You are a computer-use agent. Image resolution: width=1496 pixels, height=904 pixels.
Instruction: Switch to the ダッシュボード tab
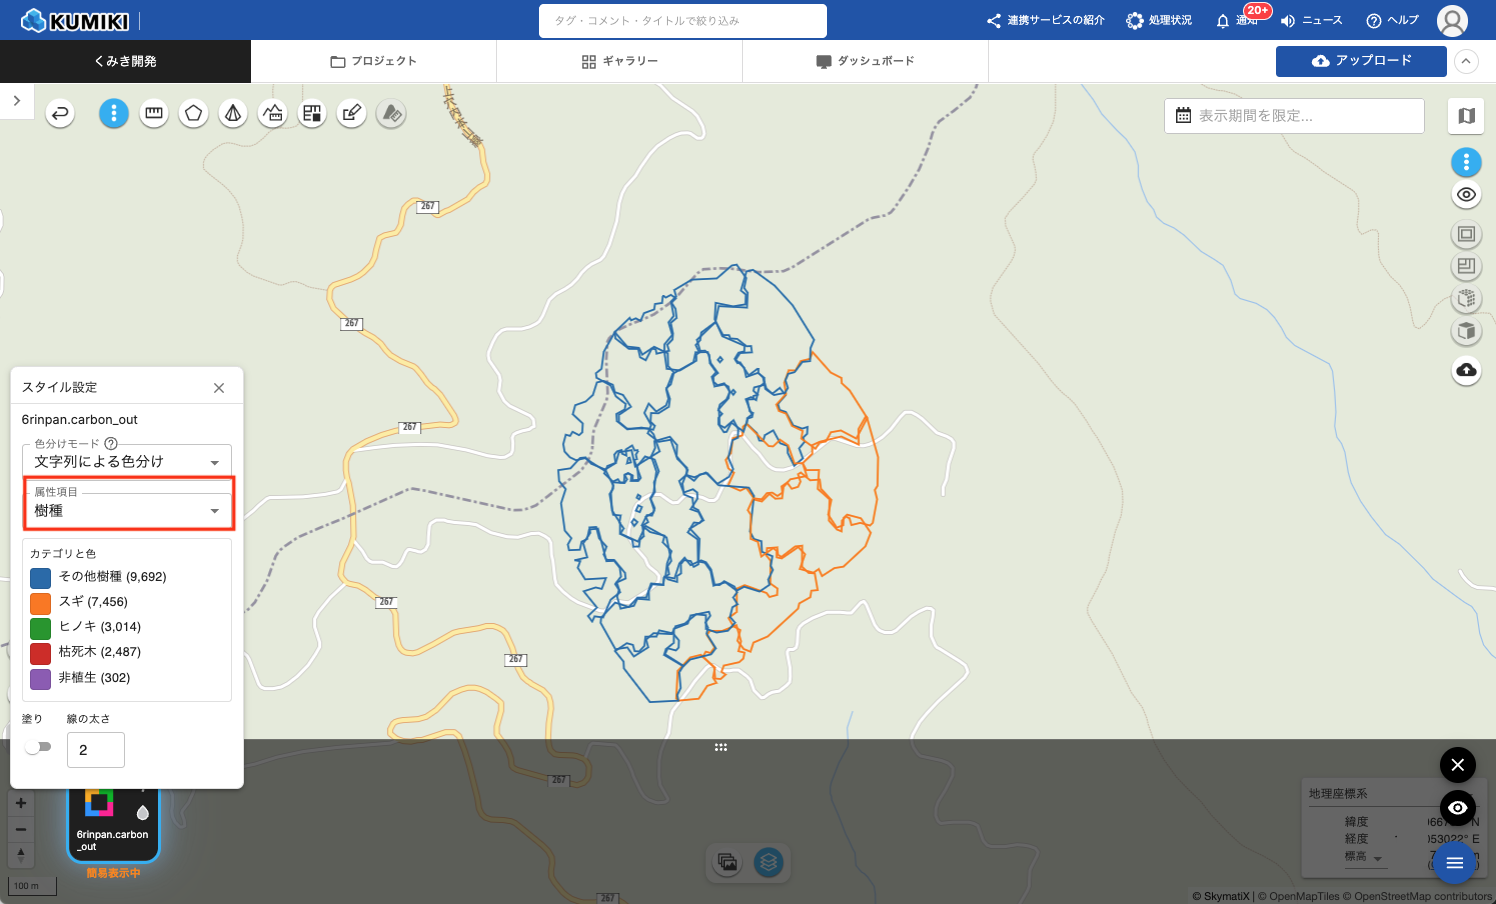865,61
